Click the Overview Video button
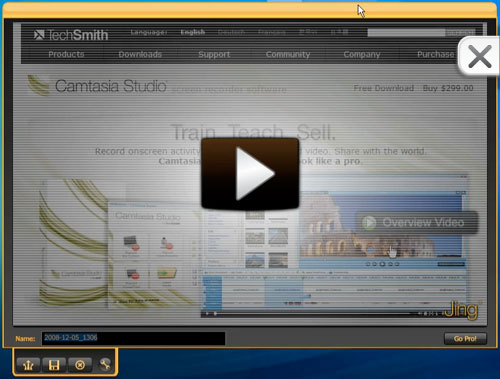 (418, 222)
